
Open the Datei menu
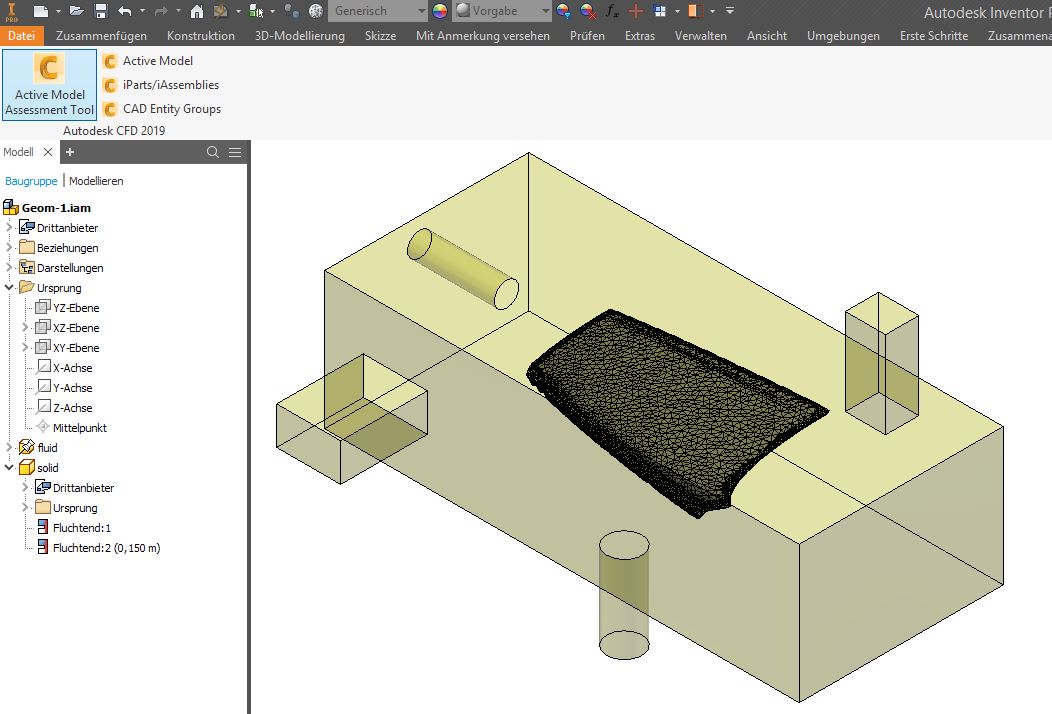[20, 35]
